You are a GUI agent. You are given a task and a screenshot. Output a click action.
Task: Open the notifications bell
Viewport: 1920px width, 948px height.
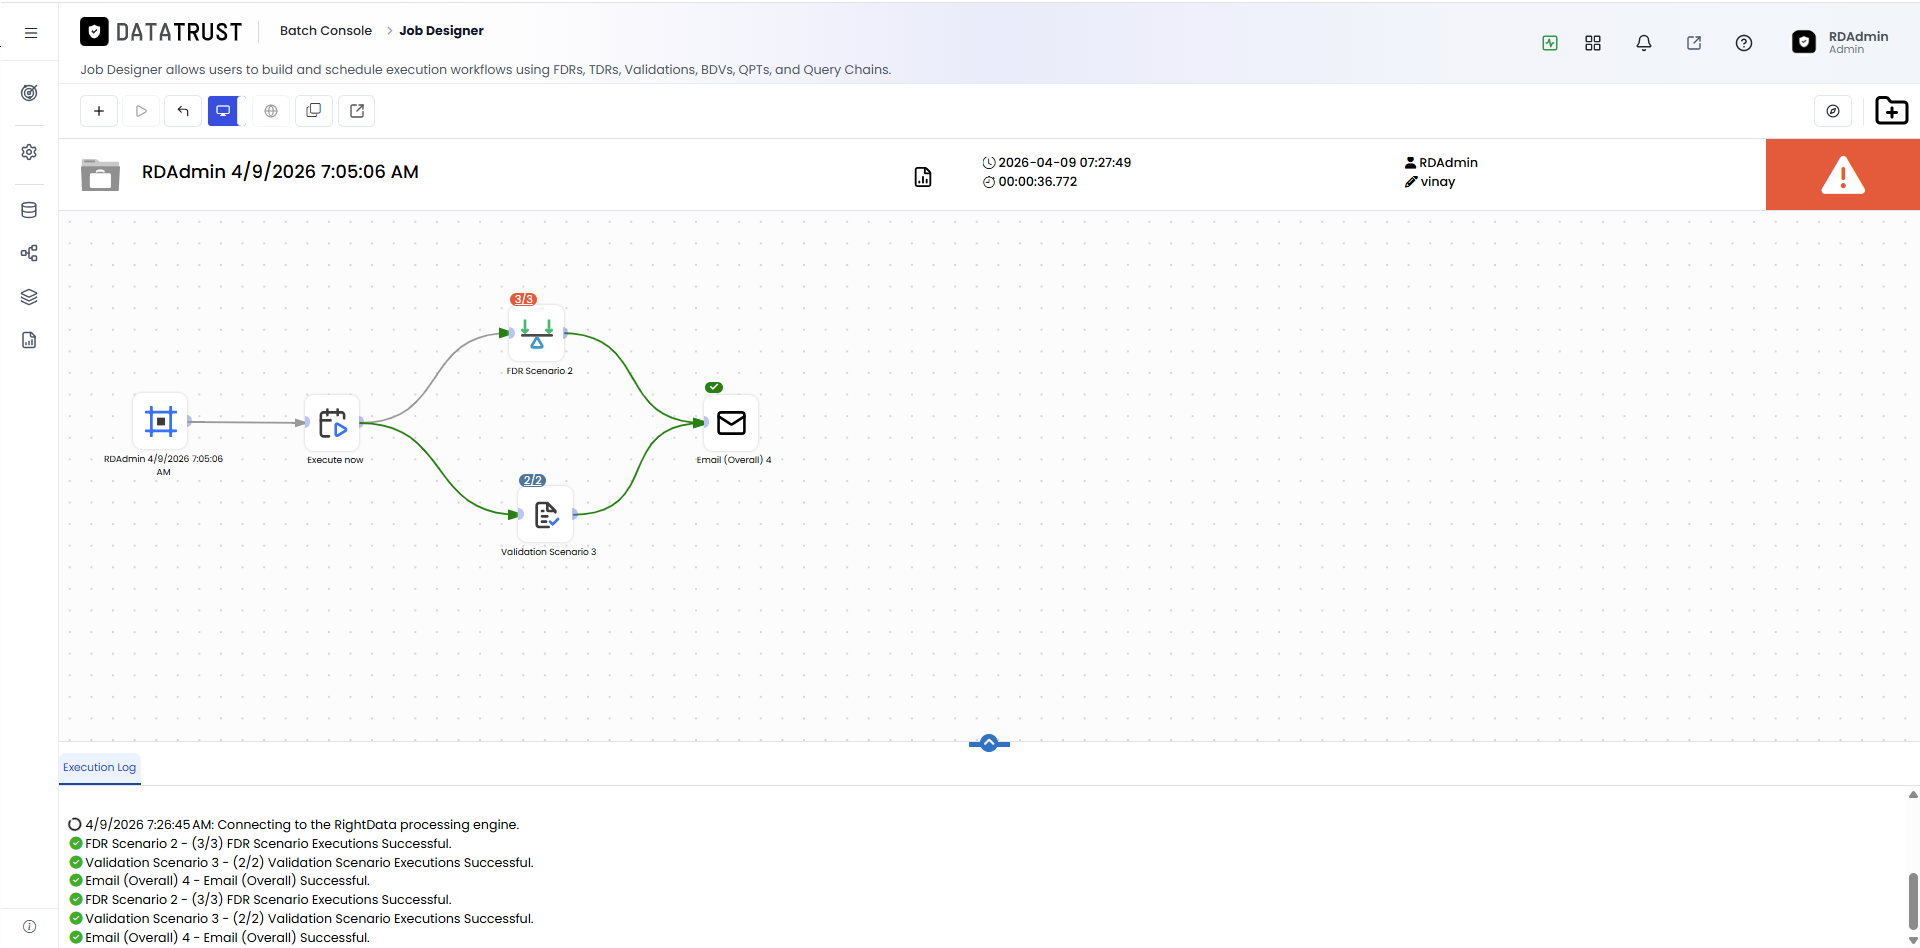(x=1643, y=43)
